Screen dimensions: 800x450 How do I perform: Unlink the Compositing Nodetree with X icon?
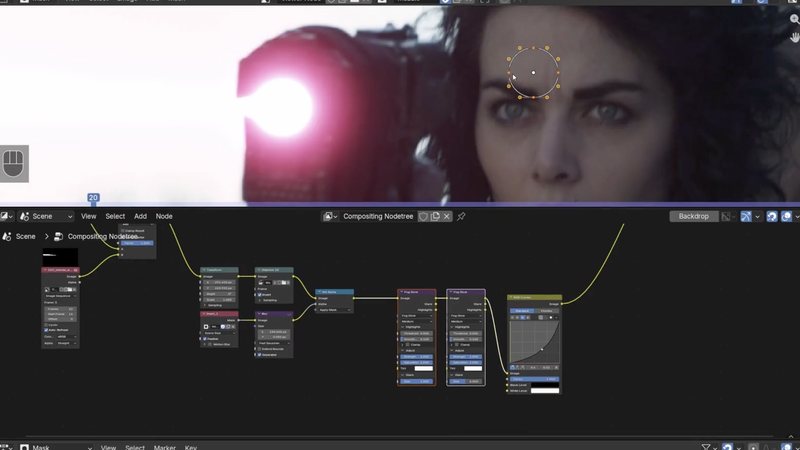click(x=447, y=216)
